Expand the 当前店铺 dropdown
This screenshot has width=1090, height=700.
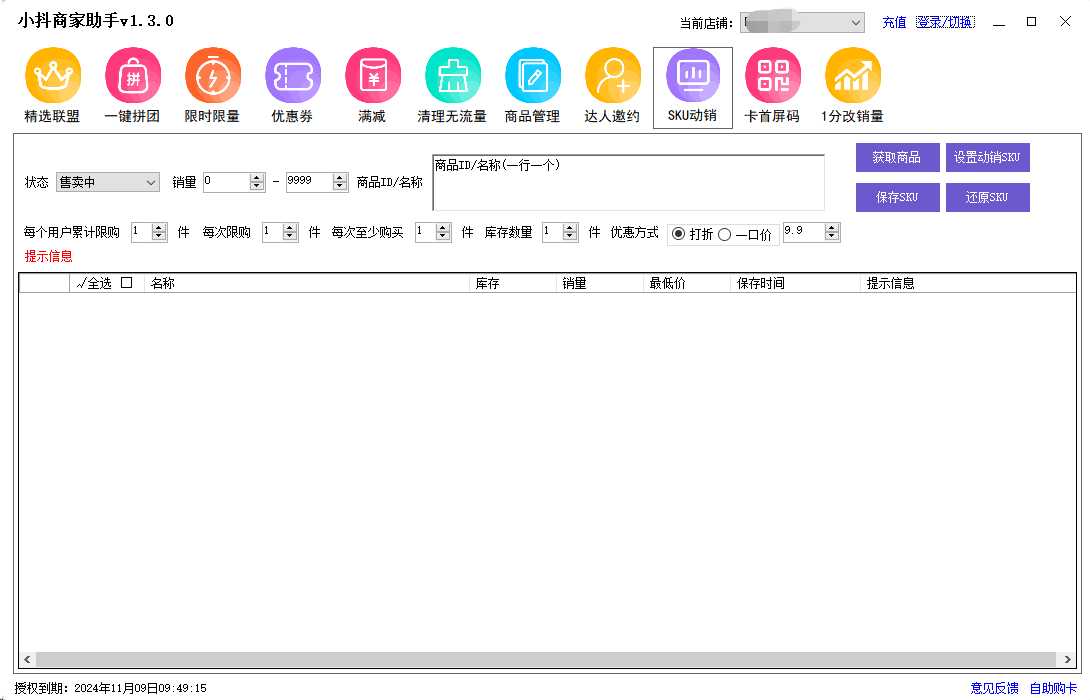click(802, 22)
